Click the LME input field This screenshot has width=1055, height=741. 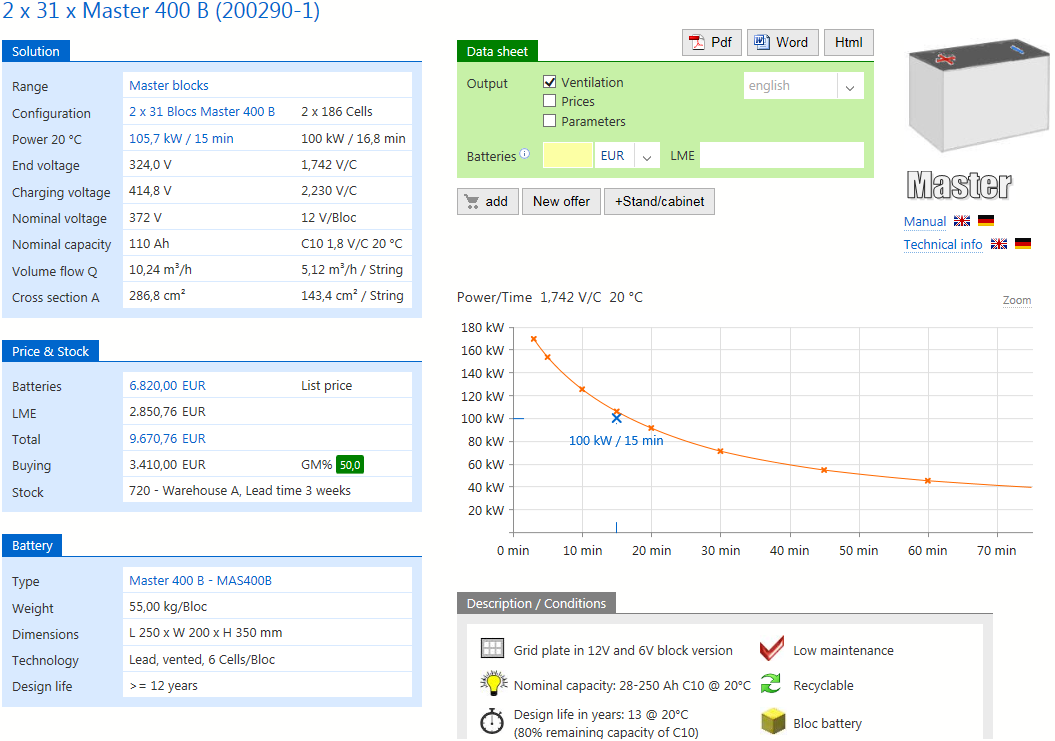coord(780,155)
